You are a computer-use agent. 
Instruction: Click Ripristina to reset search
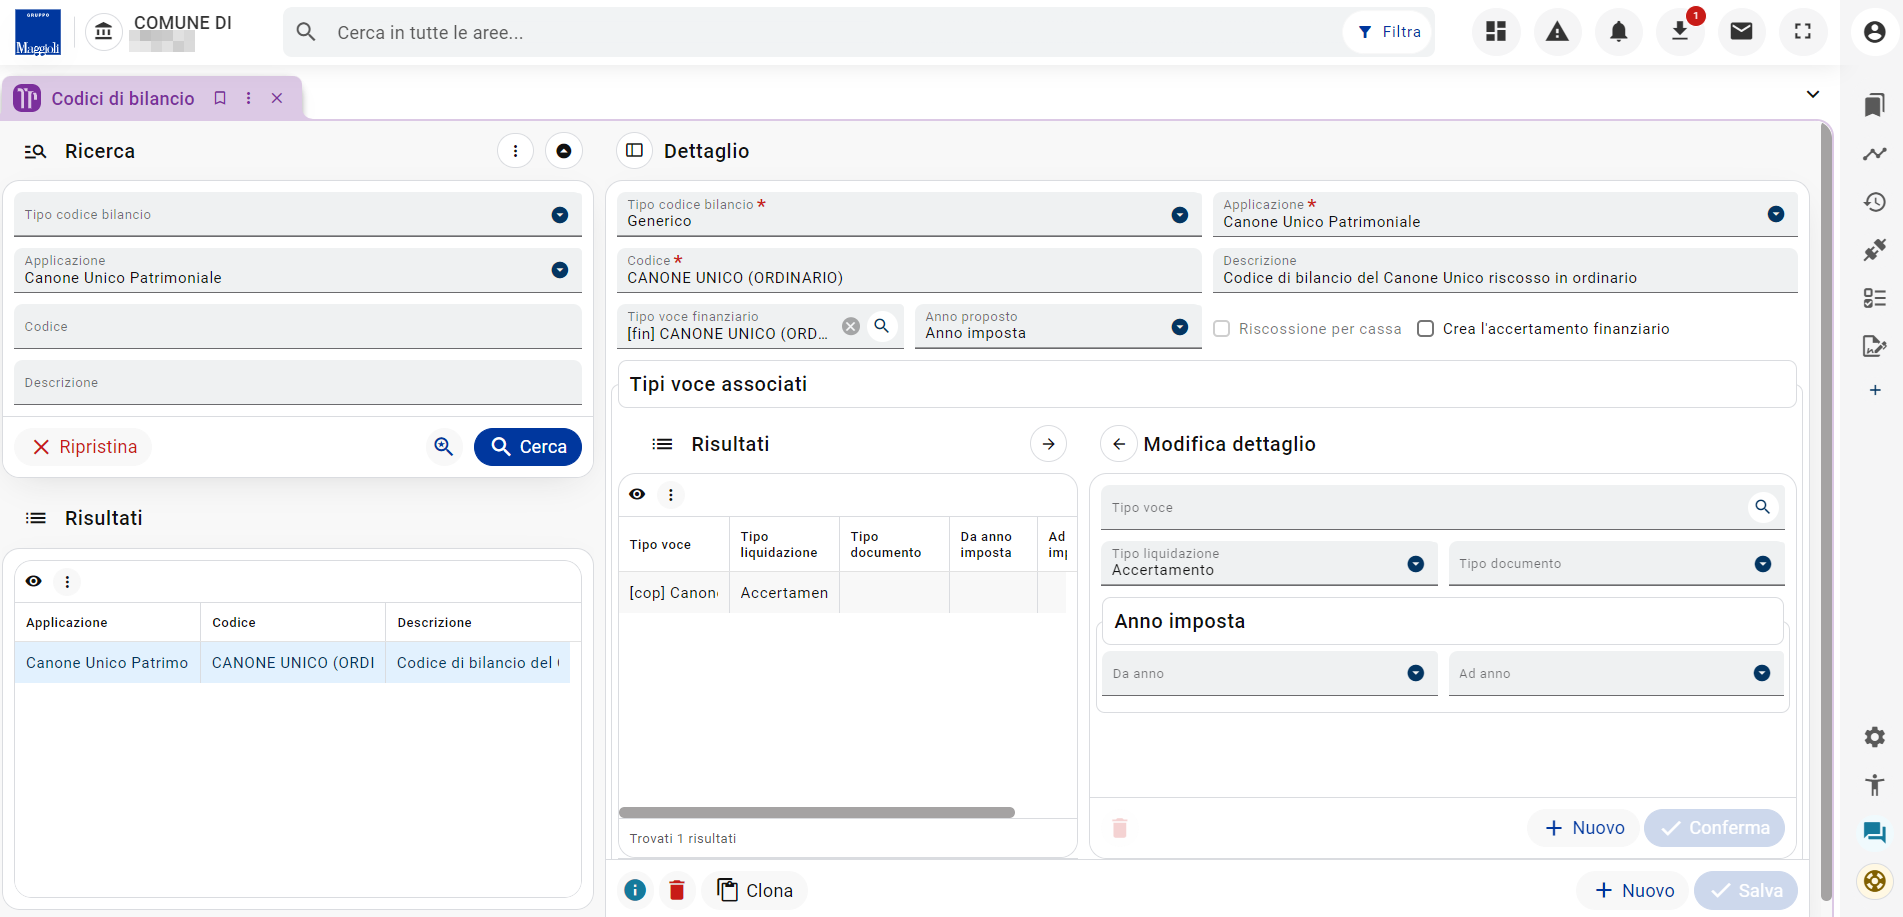(84, 446)
